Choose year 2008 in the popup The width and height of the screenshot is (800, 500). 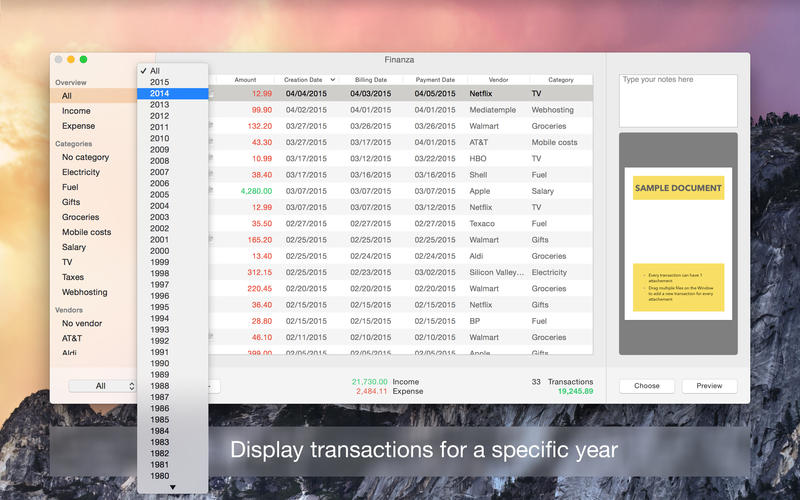pyautogui.click(x=172, y=161)
